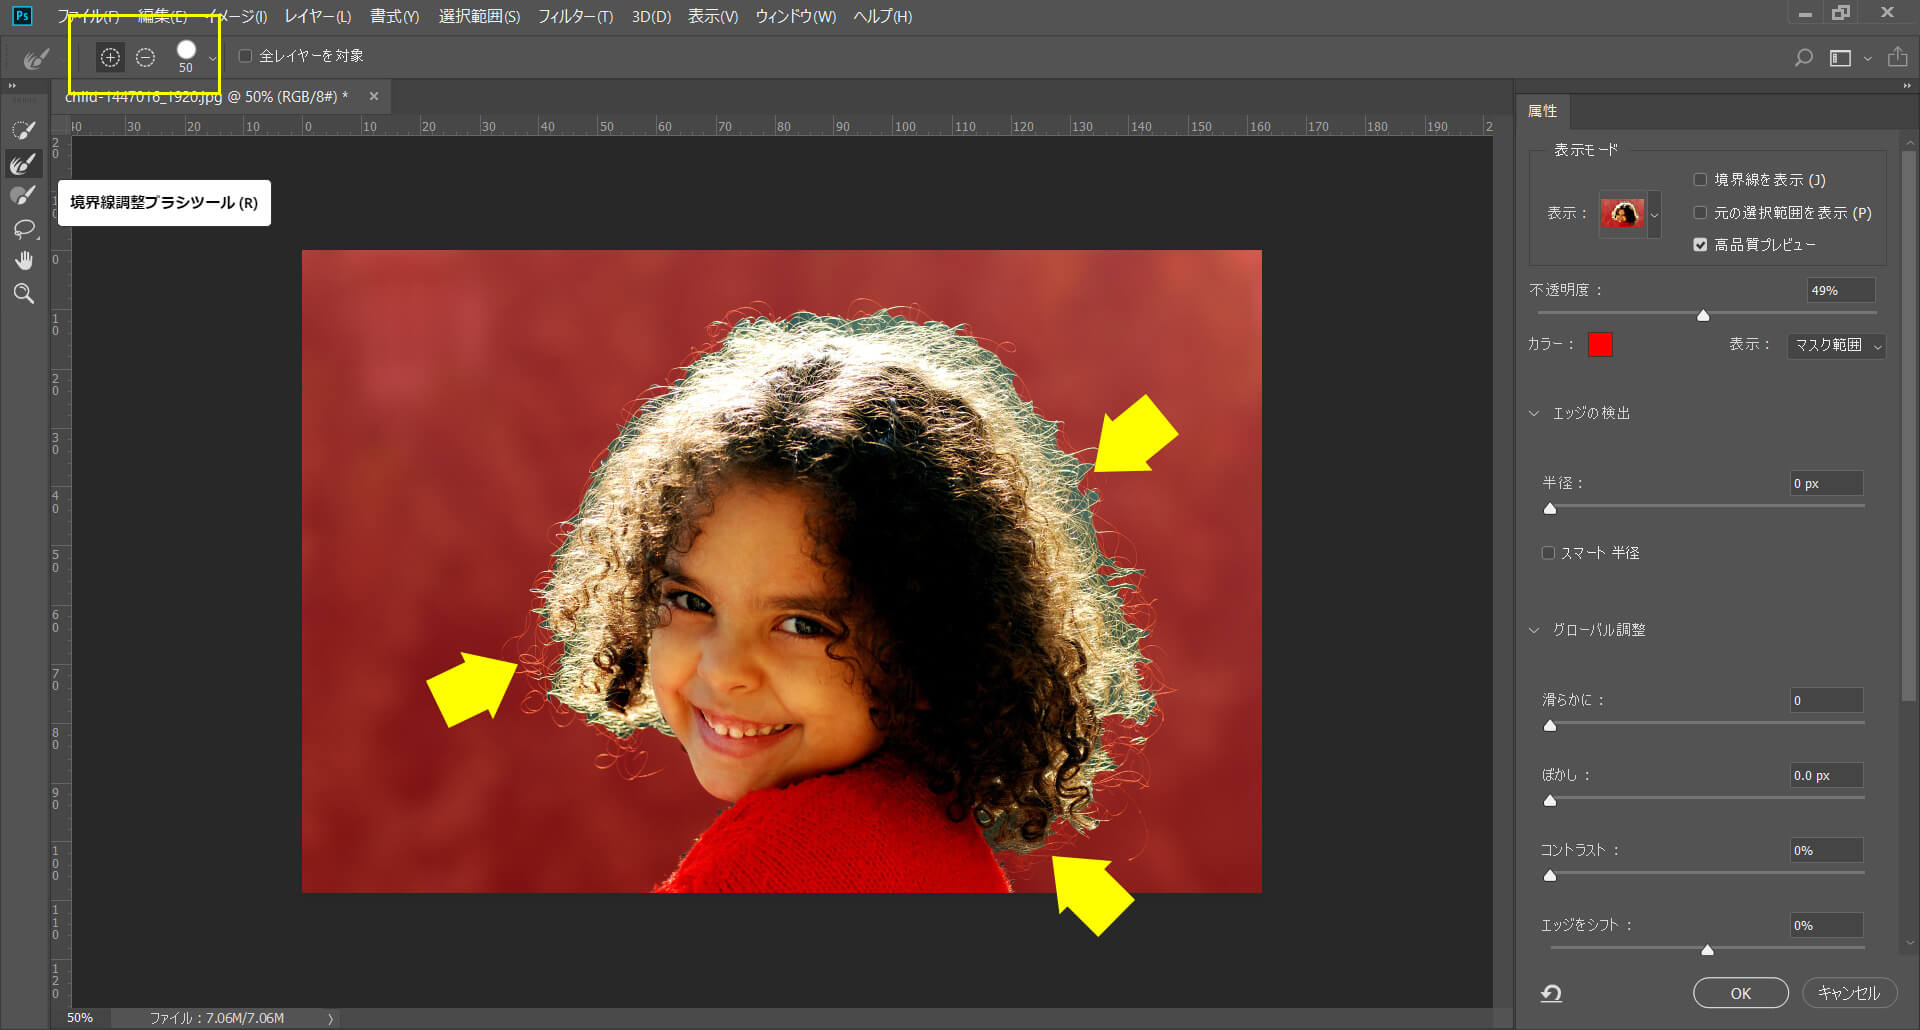Click the red overlay カラー swatch
Screen dimensions: 1920x1030
pos(1600,345)
